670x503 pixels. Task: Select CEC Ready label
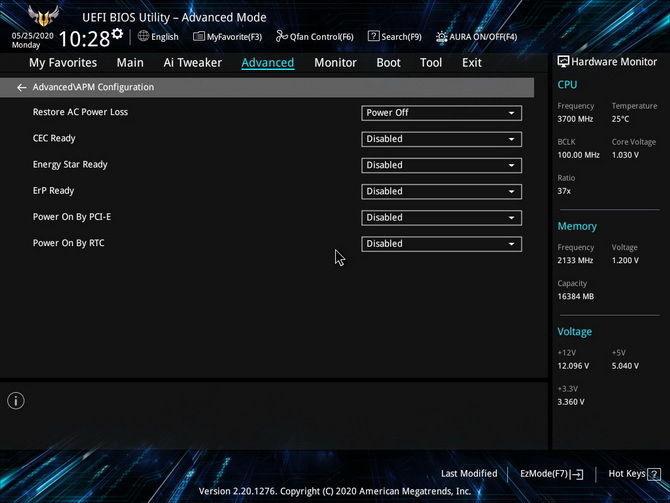point(54,138)
